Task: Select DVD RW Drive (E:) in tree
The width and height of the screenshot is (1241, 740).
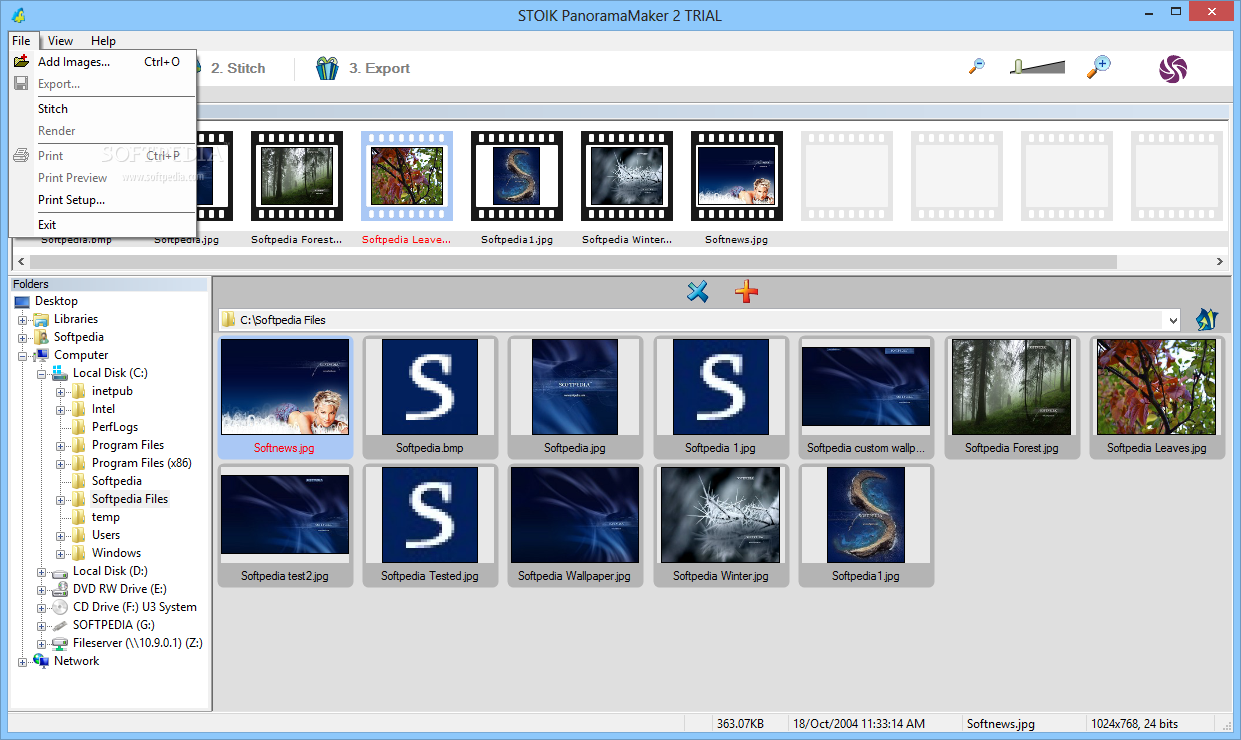Action: click(120, 589)
